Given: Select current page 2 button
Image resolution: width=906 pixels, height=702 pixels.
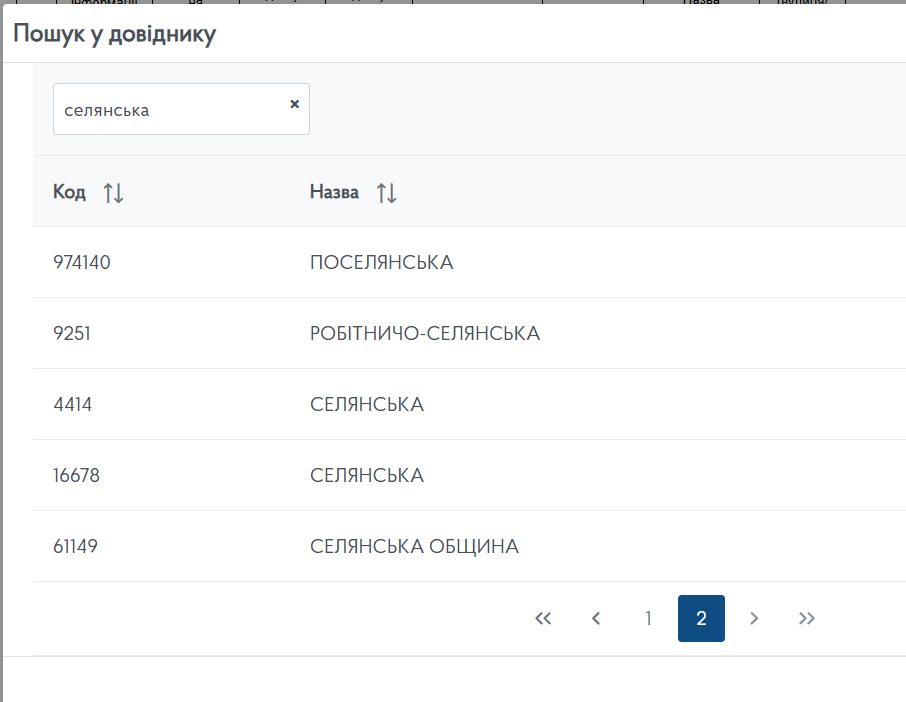Looking at the screenshot, I should pos(701,619).
